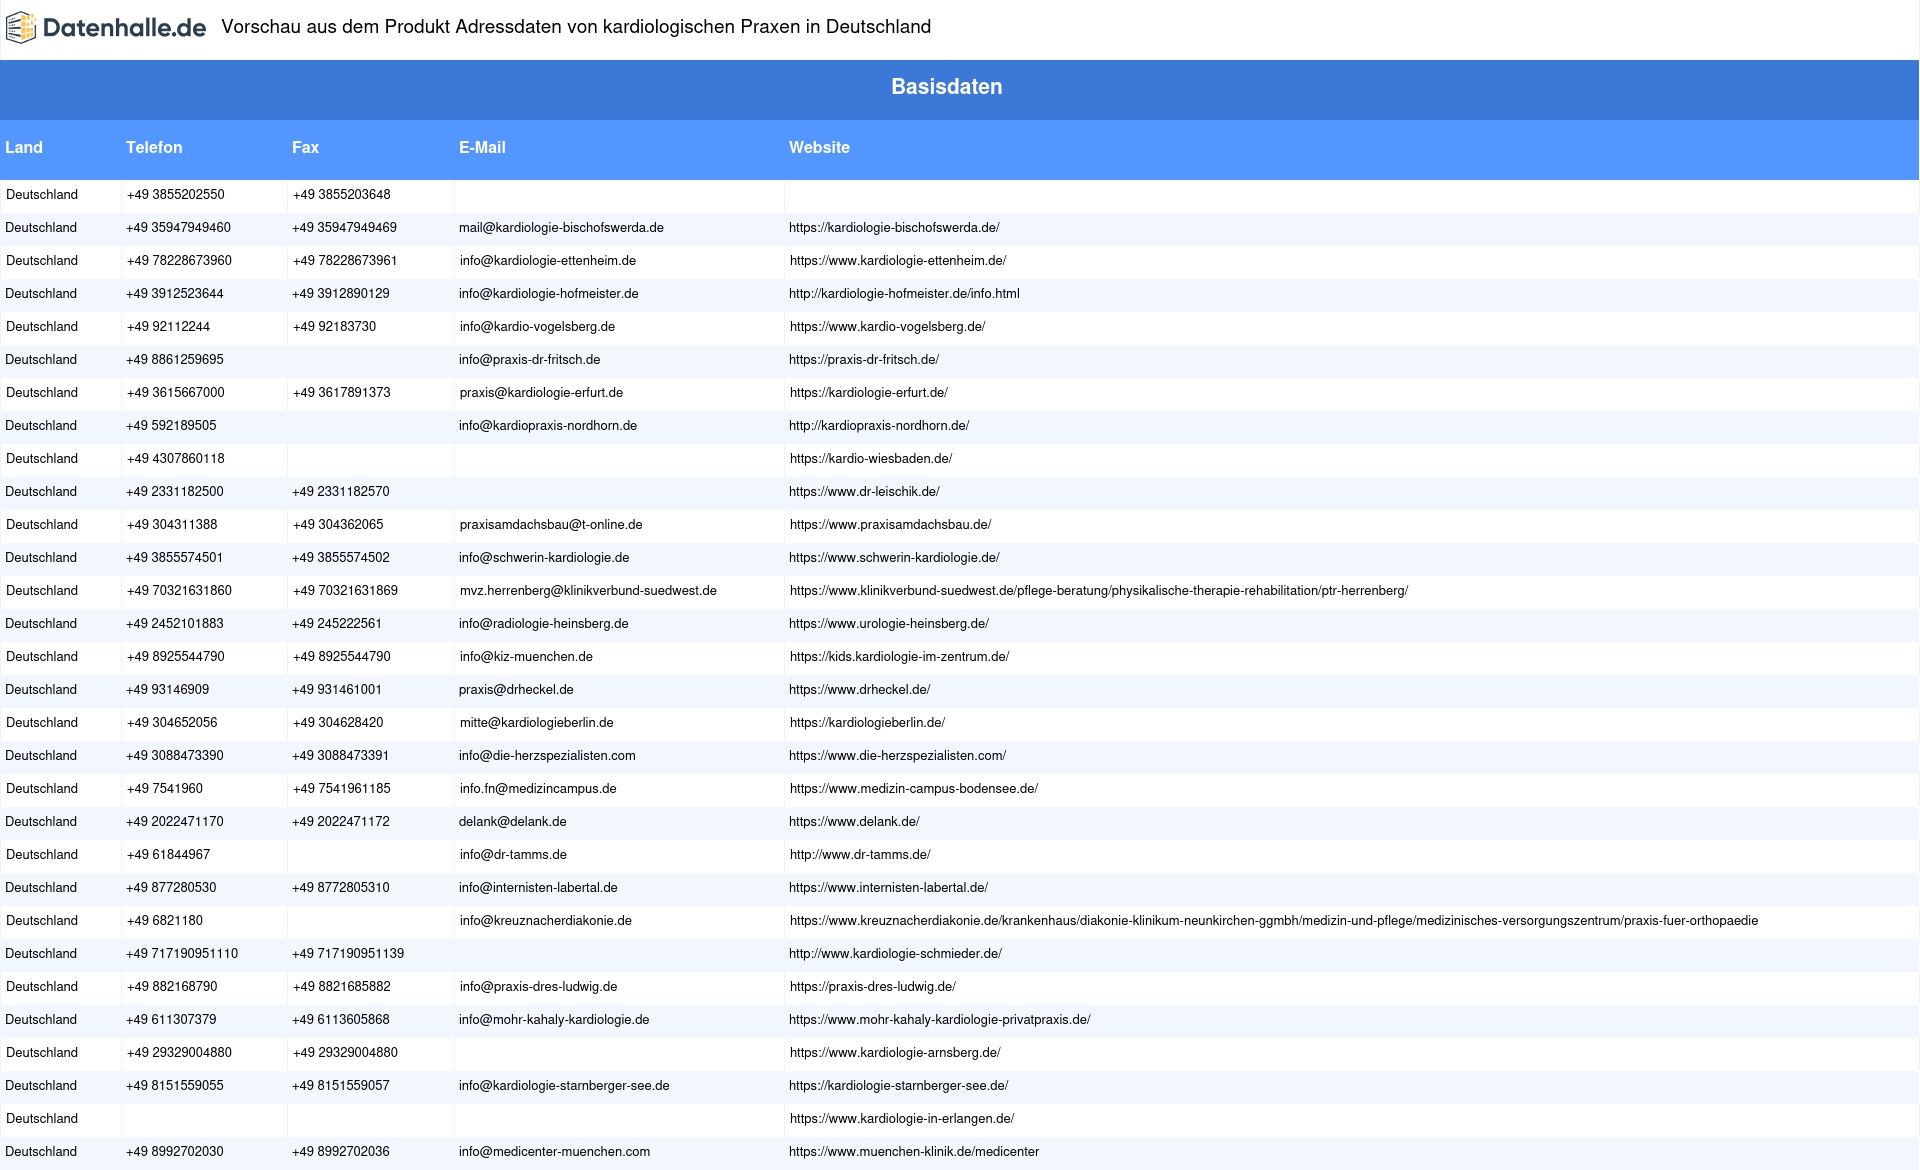
Task: Select email info@praxis-dr-fritsch.de
Action: coord(529,360)
